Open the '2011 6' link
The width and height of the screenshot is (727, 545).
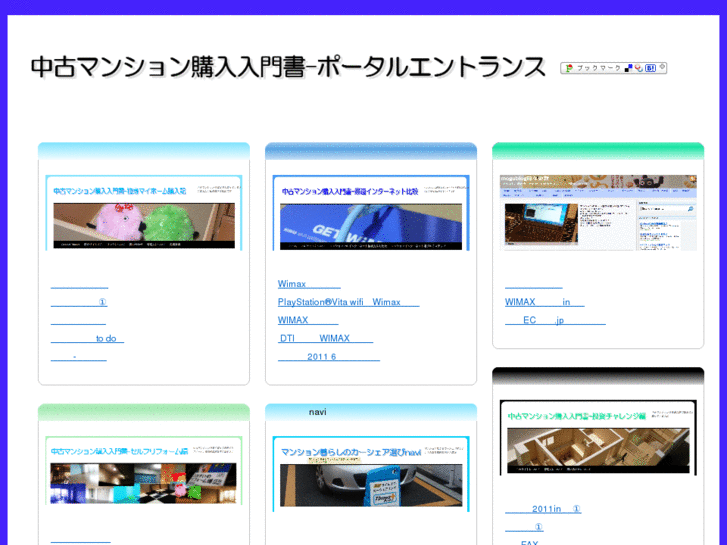point(329,356)
